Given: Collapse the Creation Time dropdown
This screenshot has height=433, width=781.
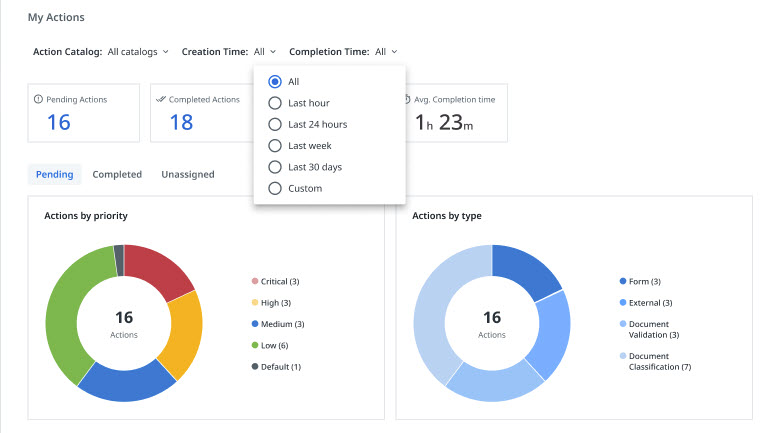Looking at the screenshot, I should pos(264,51).
